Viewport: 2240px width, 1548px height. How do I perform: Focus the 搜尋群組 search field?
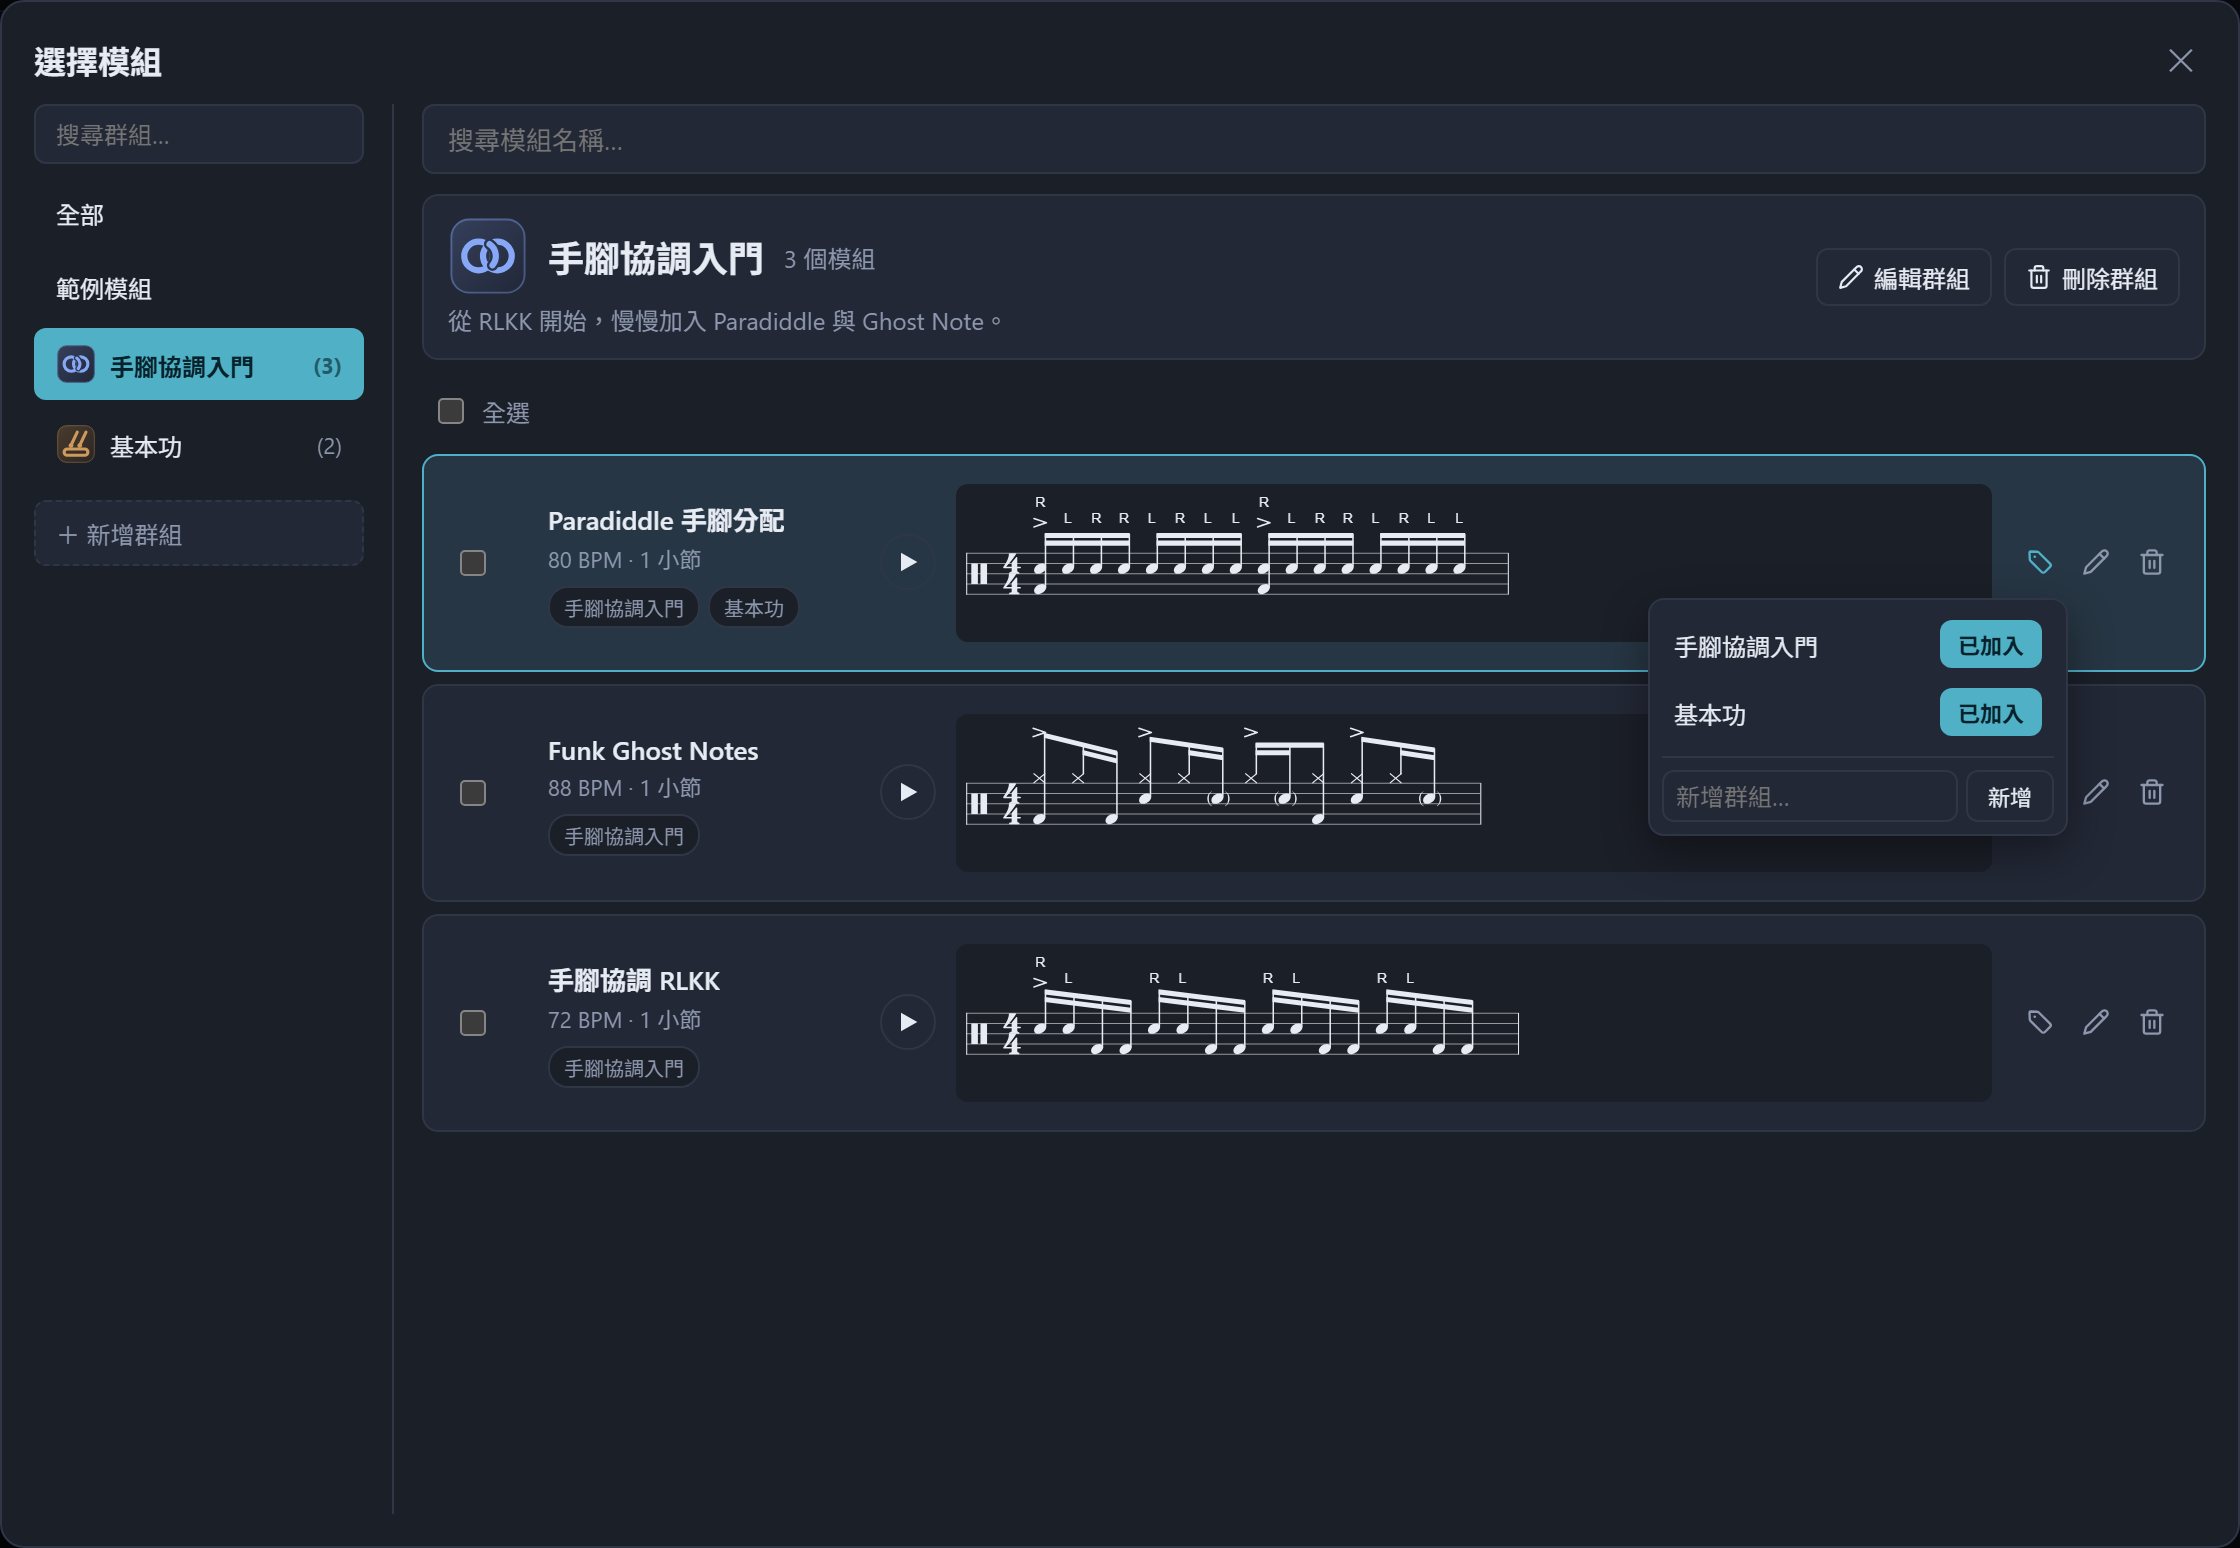(x=199, y=135)
